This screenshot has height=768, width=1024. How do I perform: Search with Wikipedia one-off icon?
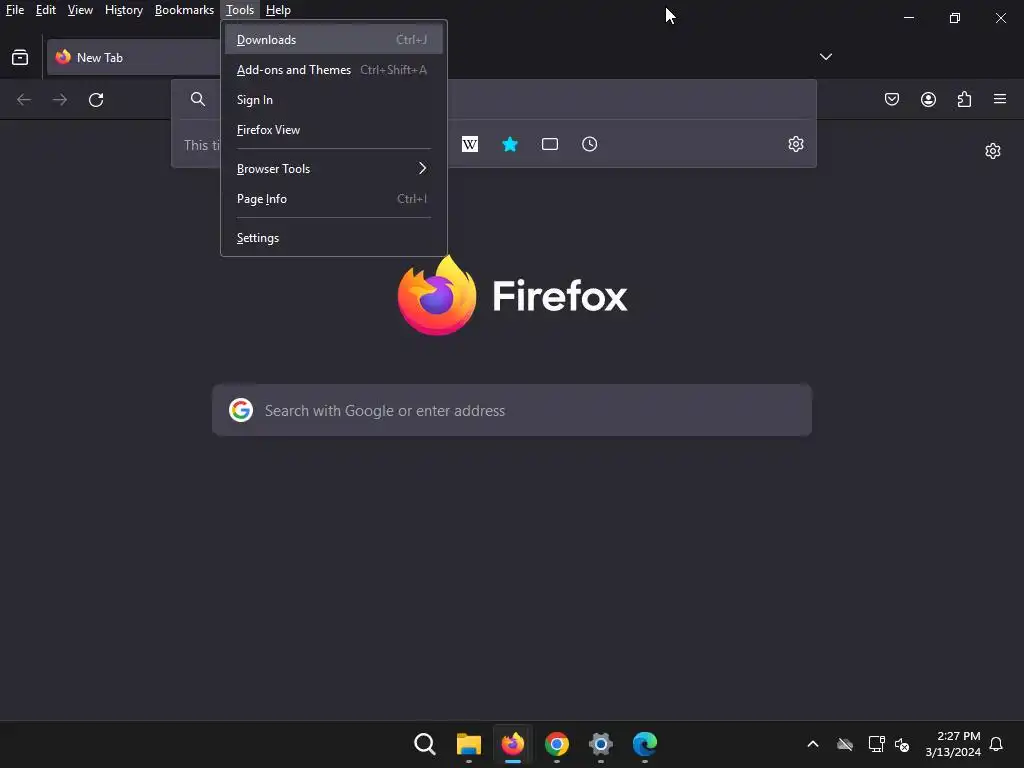point(470,144)
